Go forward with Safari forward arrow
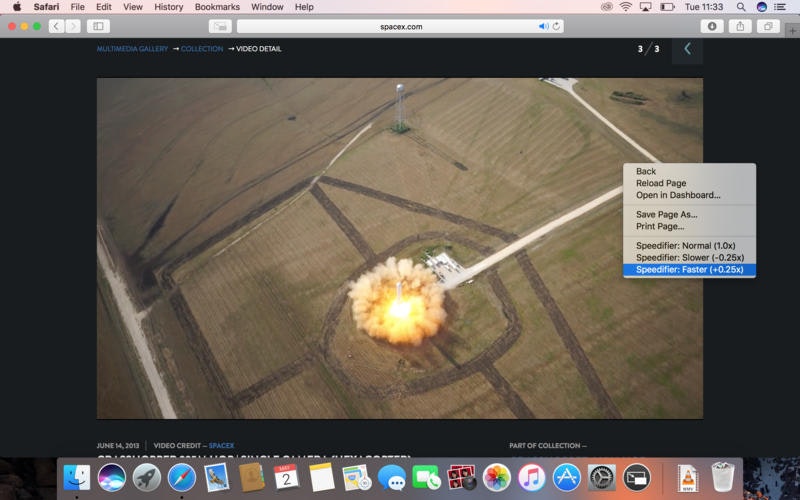 [x=73, y=26]
